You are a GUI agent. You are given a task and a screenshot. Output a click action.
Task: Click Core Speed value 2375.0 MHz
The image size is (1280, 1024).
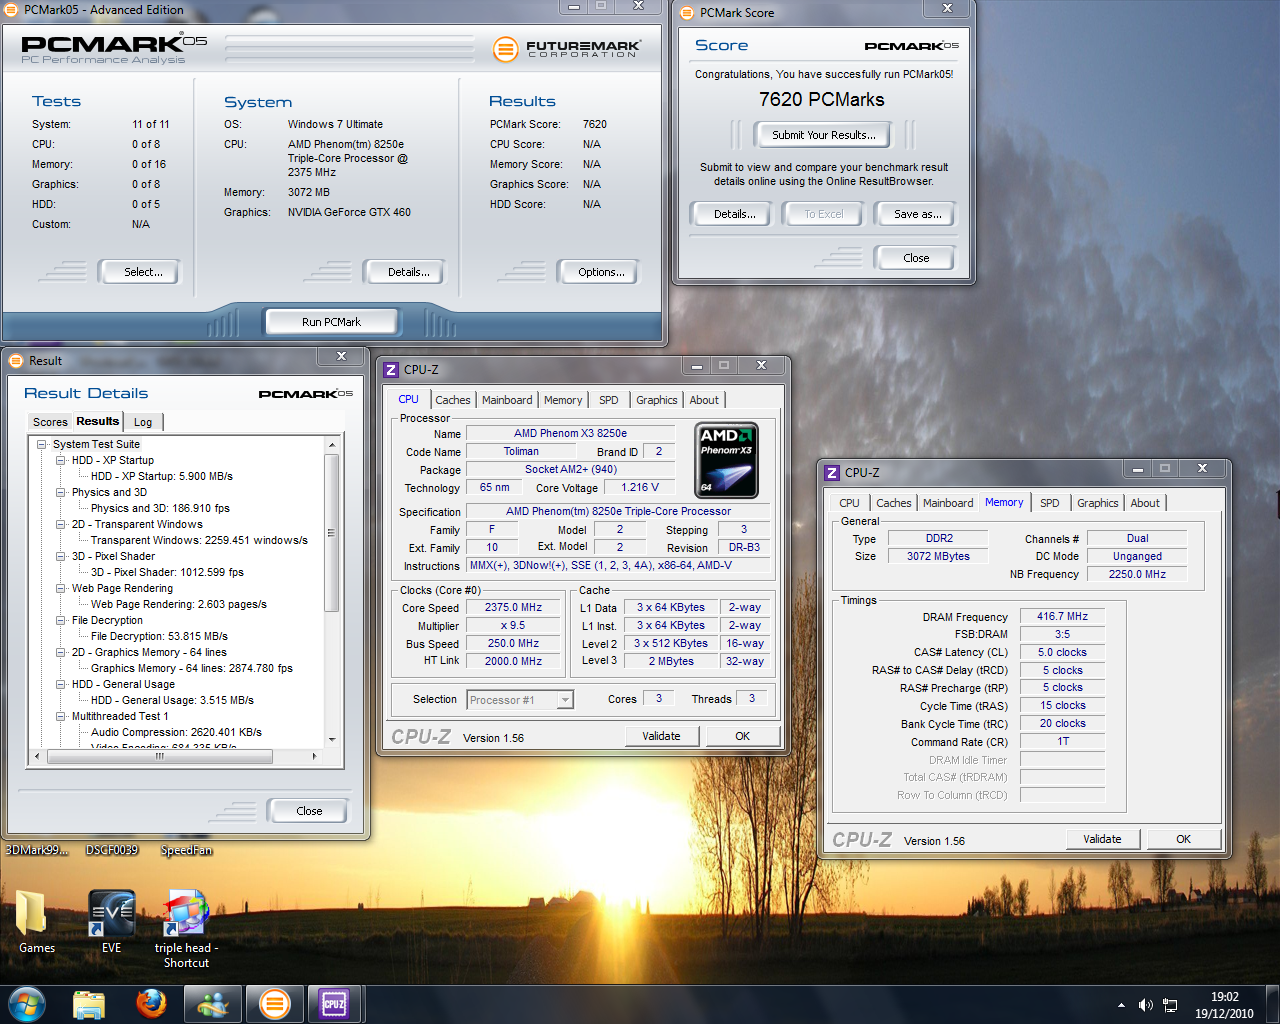[514, 608]
